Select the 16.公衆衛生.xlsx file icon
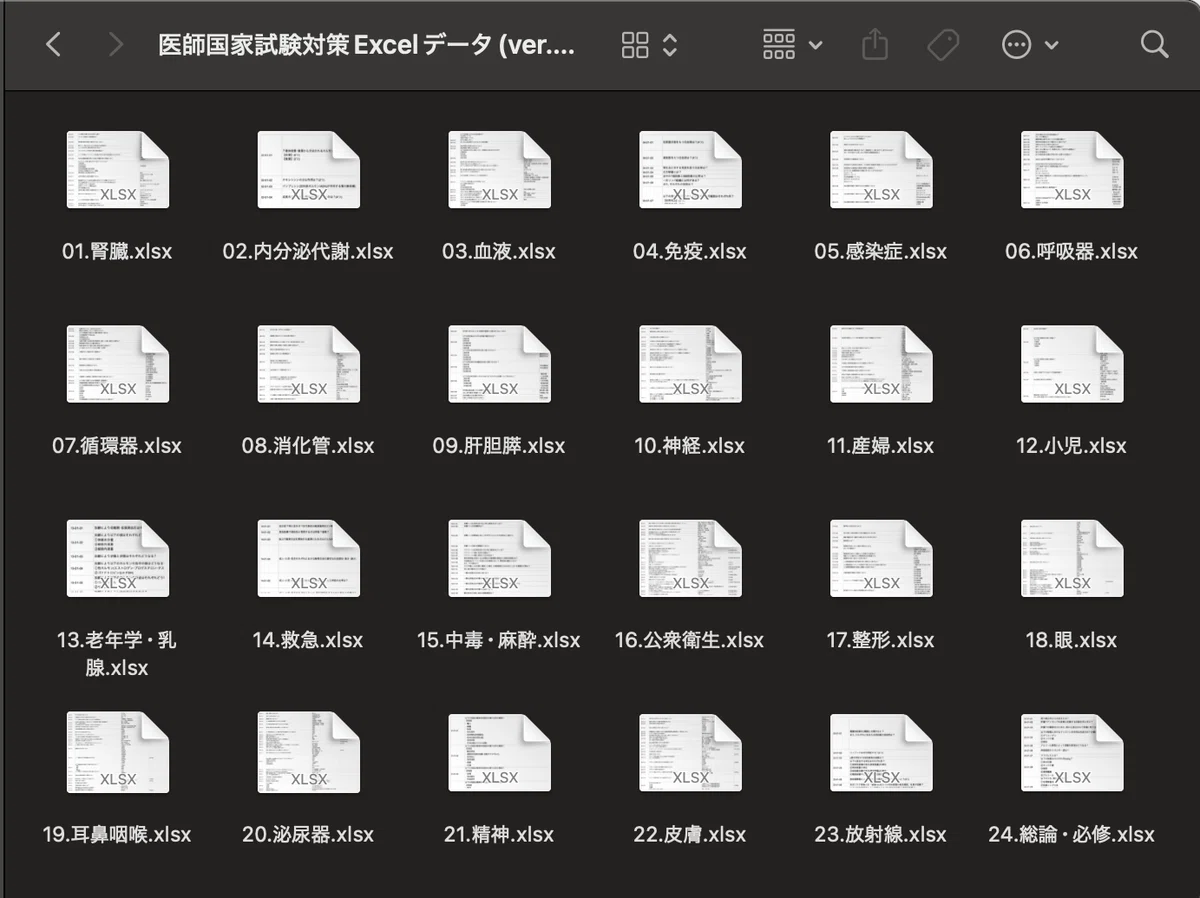The image size is (1200, 898). point(690,558)
